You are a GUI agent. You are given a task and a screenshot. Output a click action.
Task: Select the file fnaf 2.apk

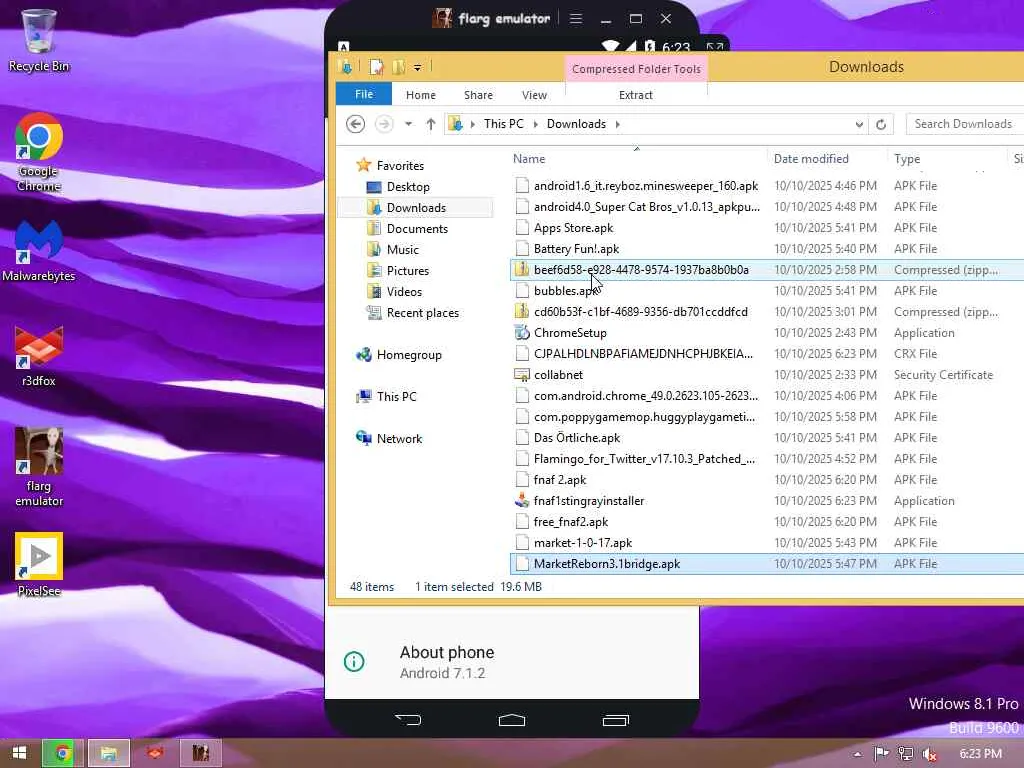click(560, 479)
